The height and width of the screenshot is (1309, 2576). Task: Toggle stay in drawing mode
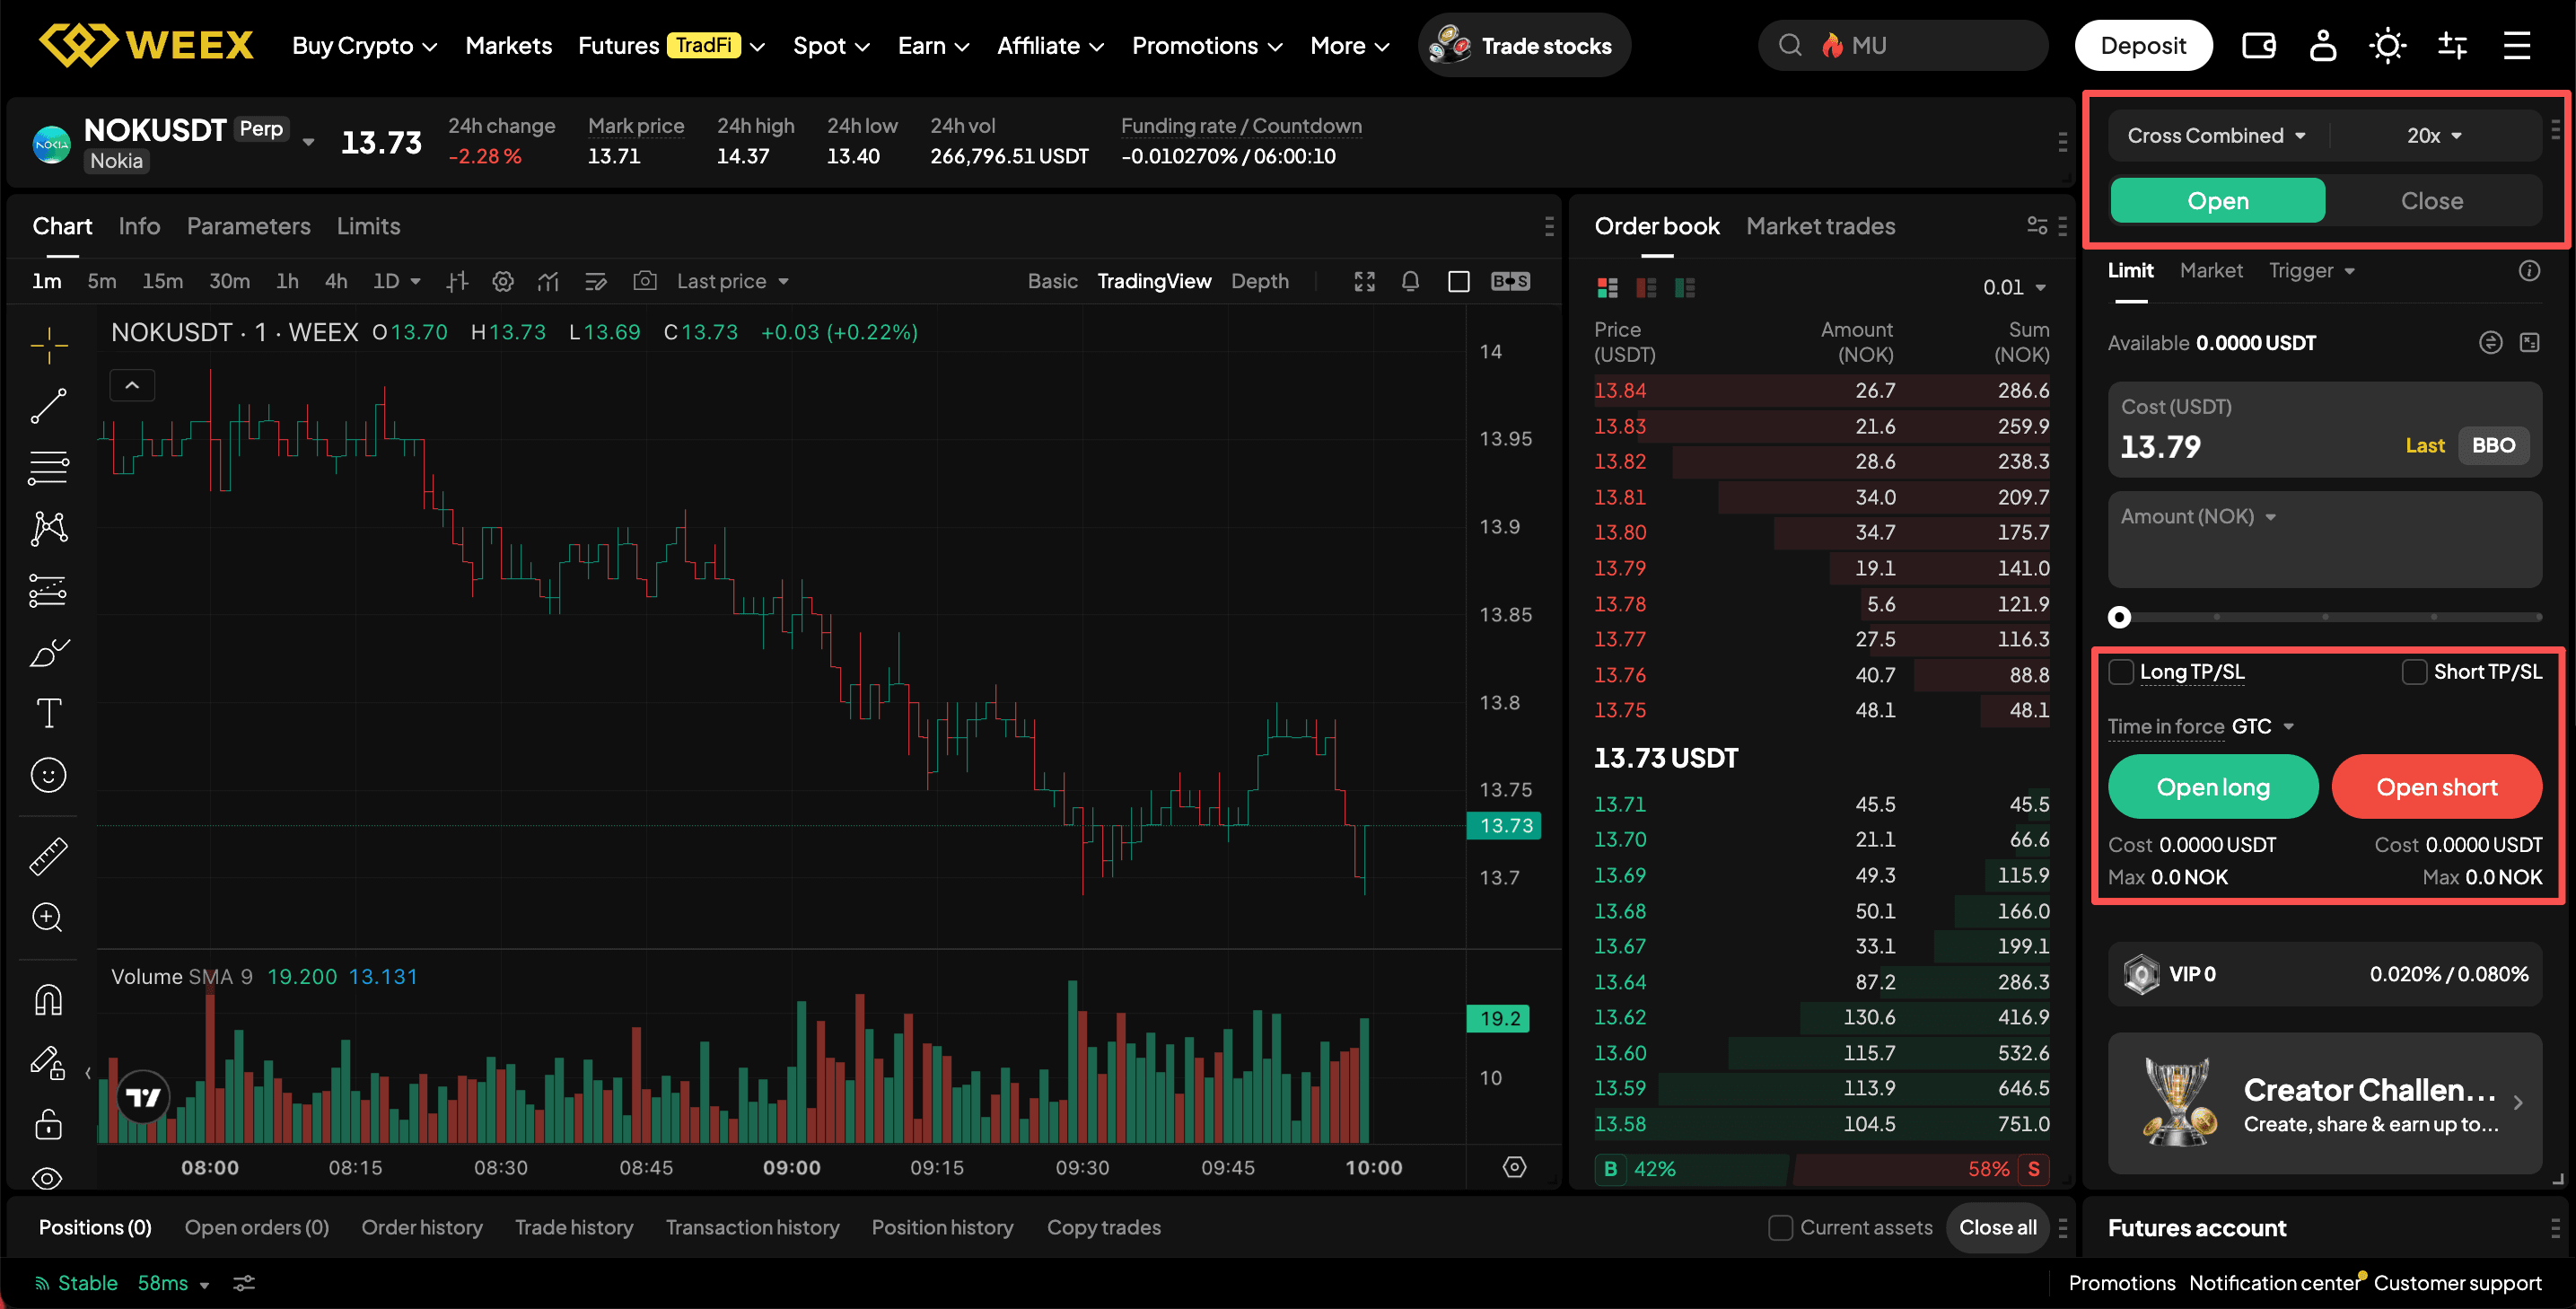(x=48, y=1062)
